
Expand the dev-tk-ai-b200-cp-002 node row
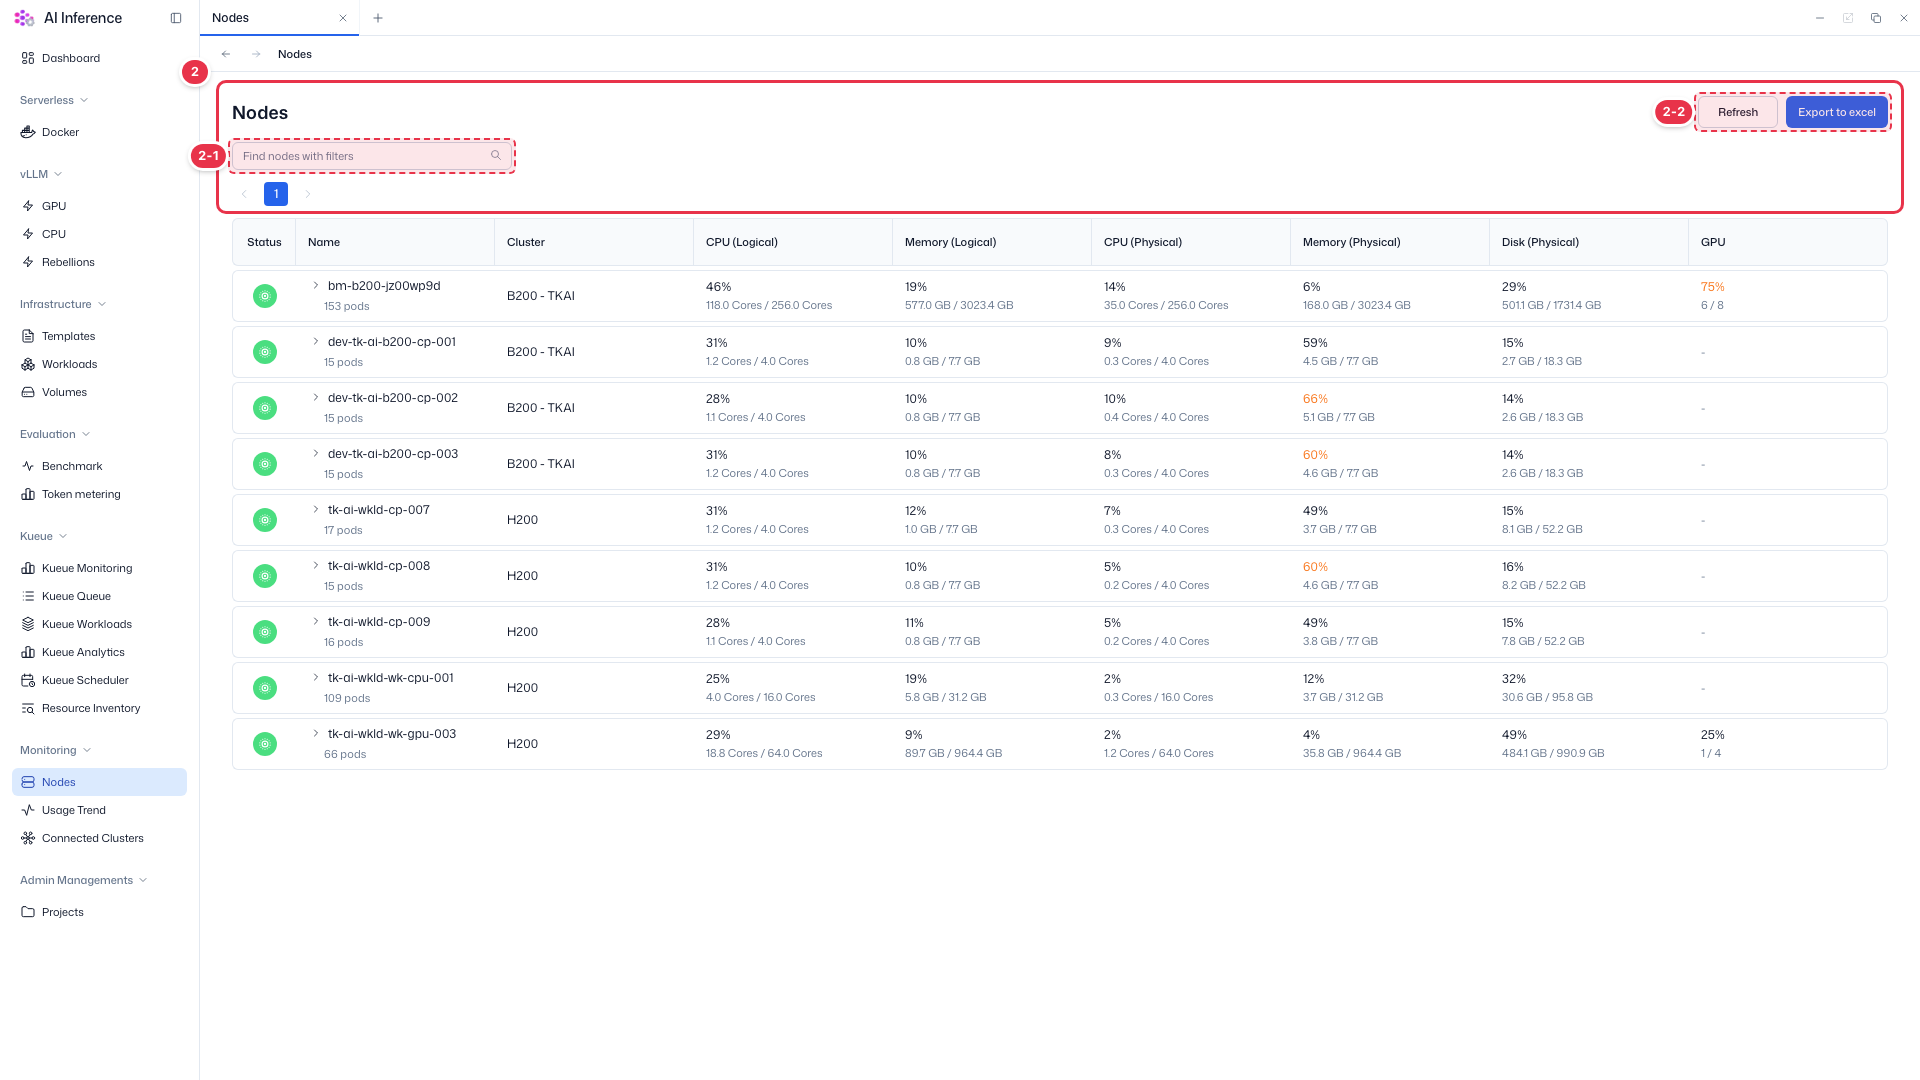coord(316,397)
